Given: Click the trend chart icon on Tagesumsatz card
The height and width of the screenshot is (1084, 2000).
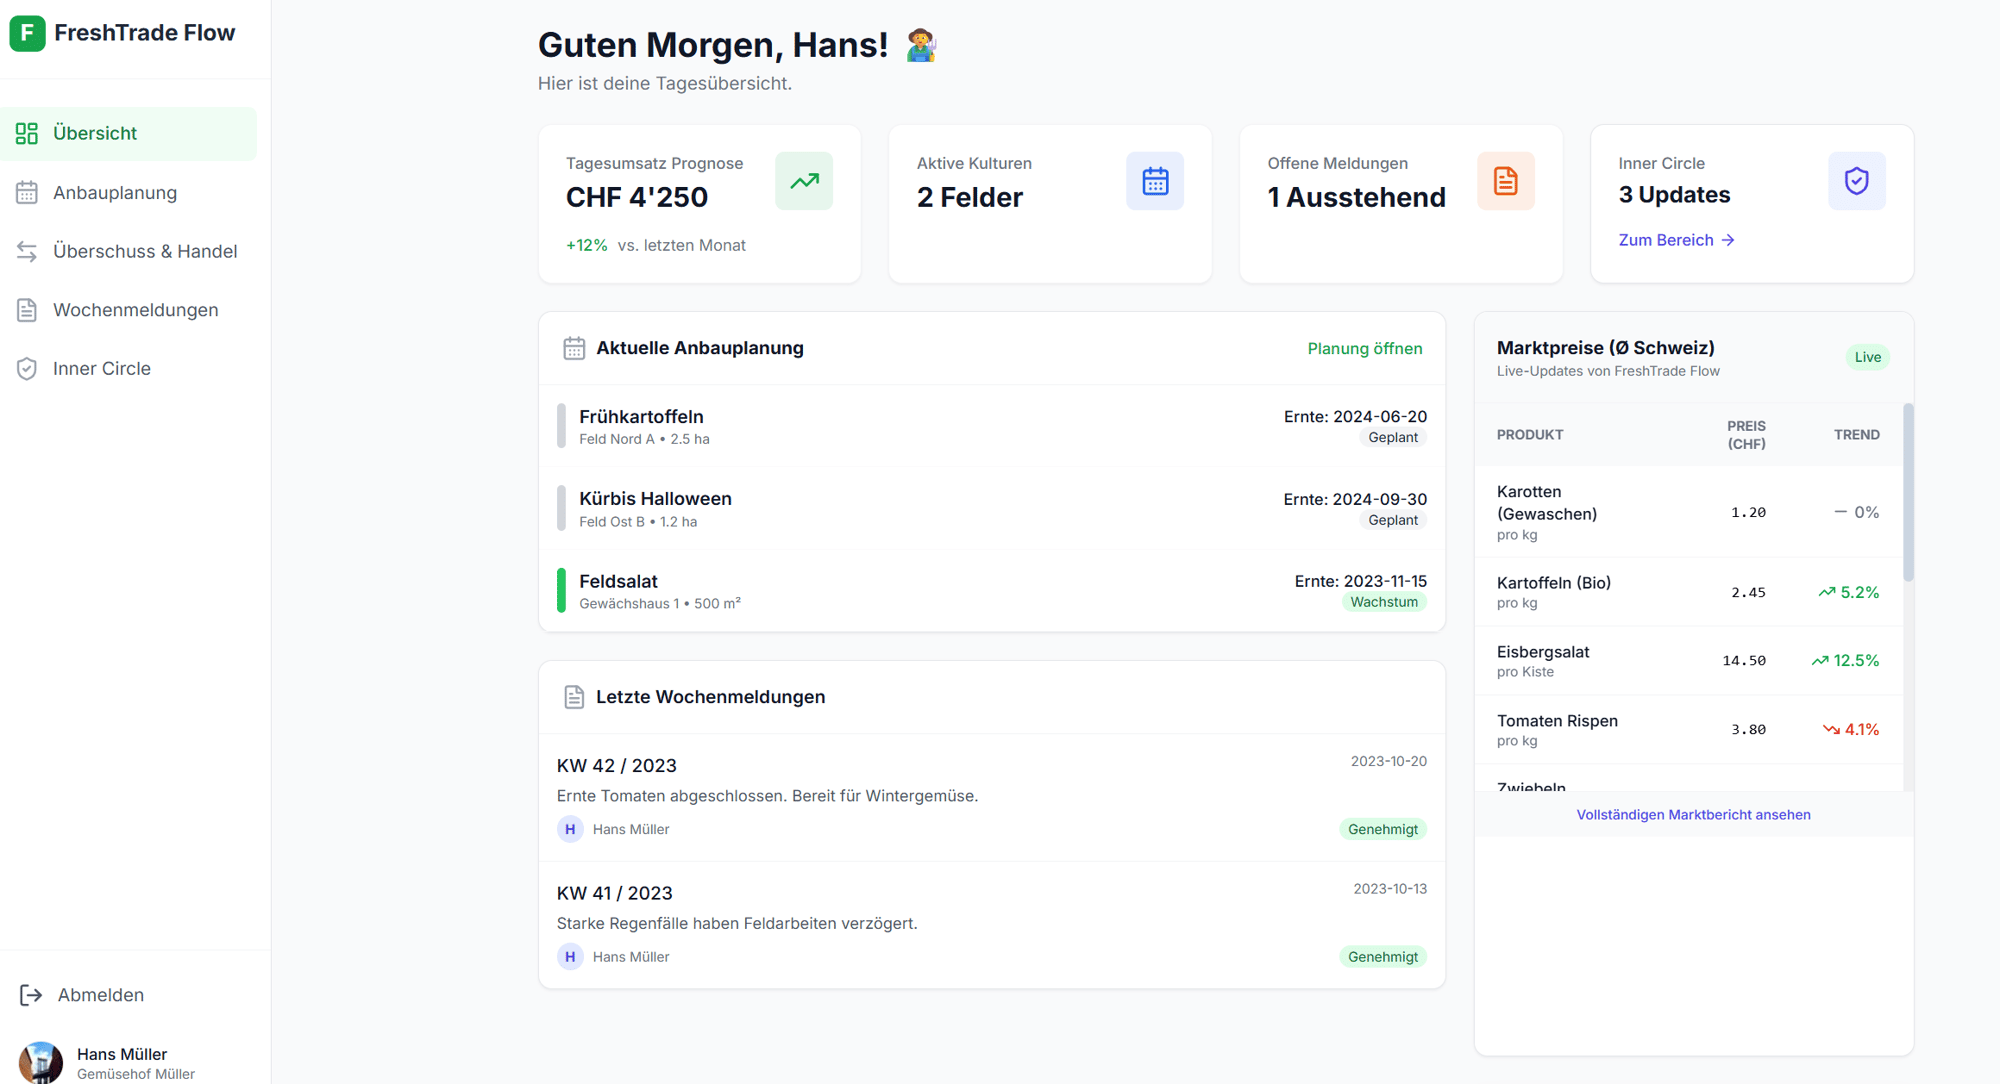Looking at the screenshot, I should [804, 181].
